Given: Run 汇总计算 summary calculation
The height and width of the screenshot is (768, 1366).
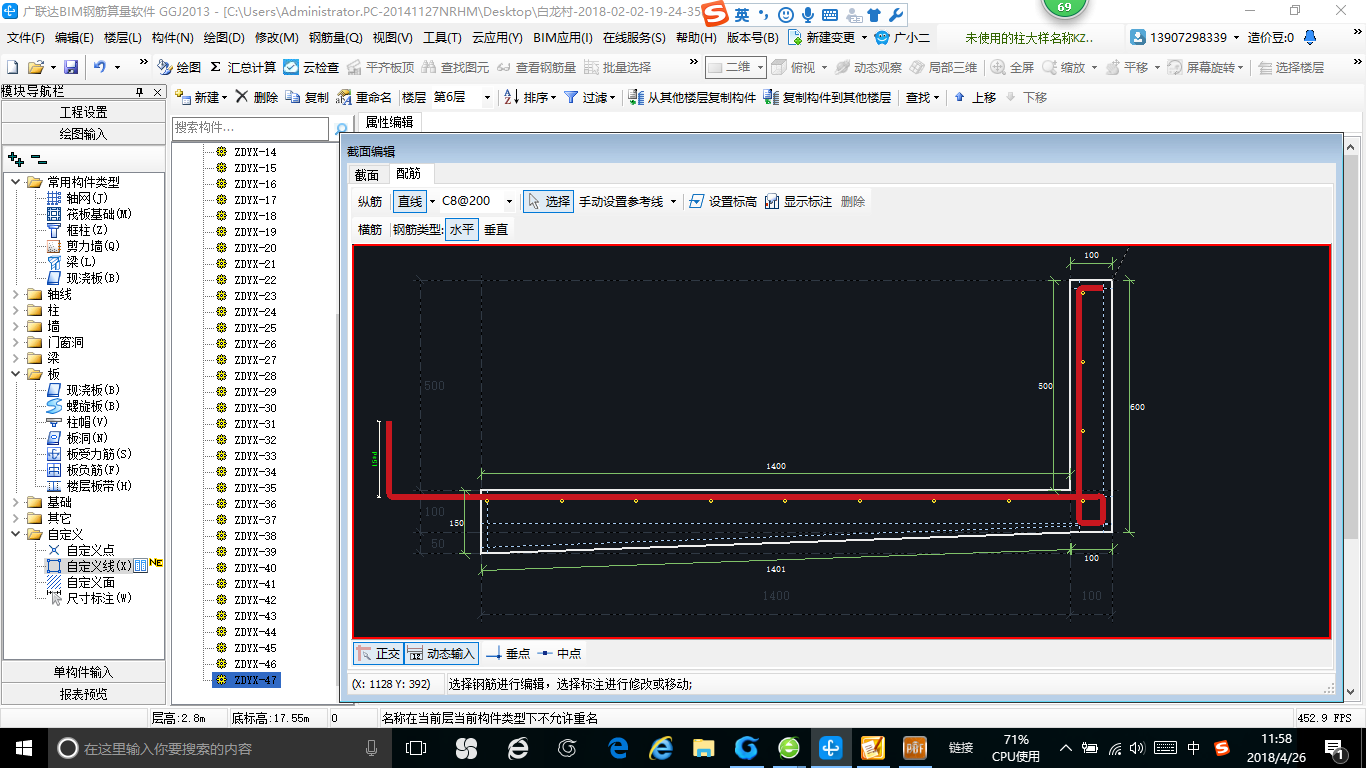Looking at the screenshot, I should click(243, 67).
